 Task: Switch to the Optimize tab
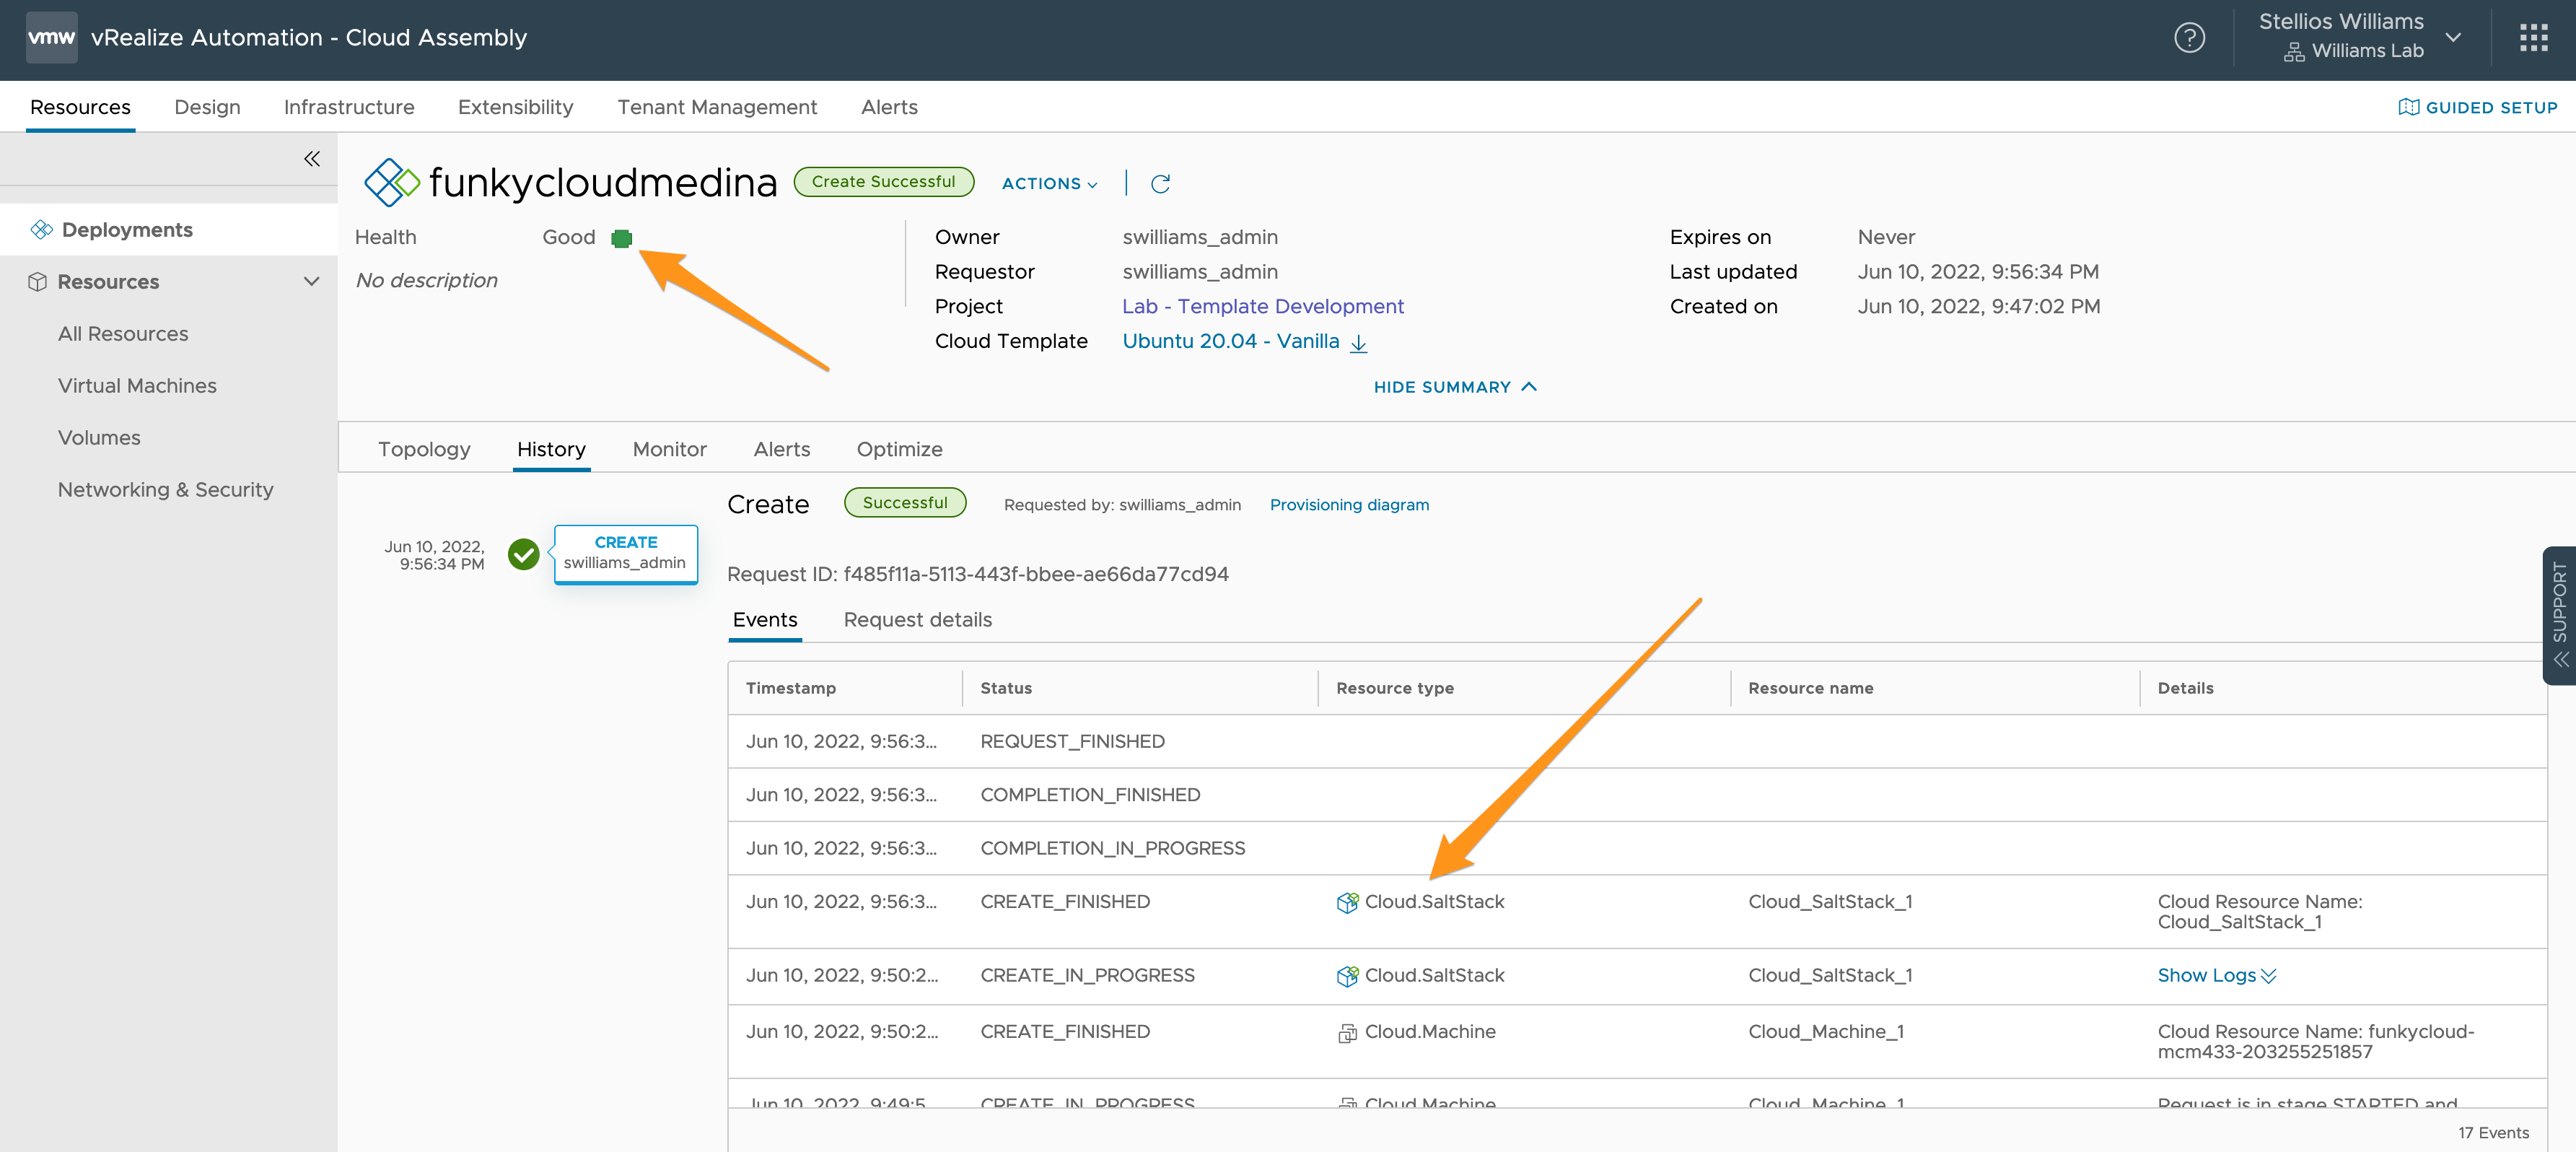tap(899, 449)
